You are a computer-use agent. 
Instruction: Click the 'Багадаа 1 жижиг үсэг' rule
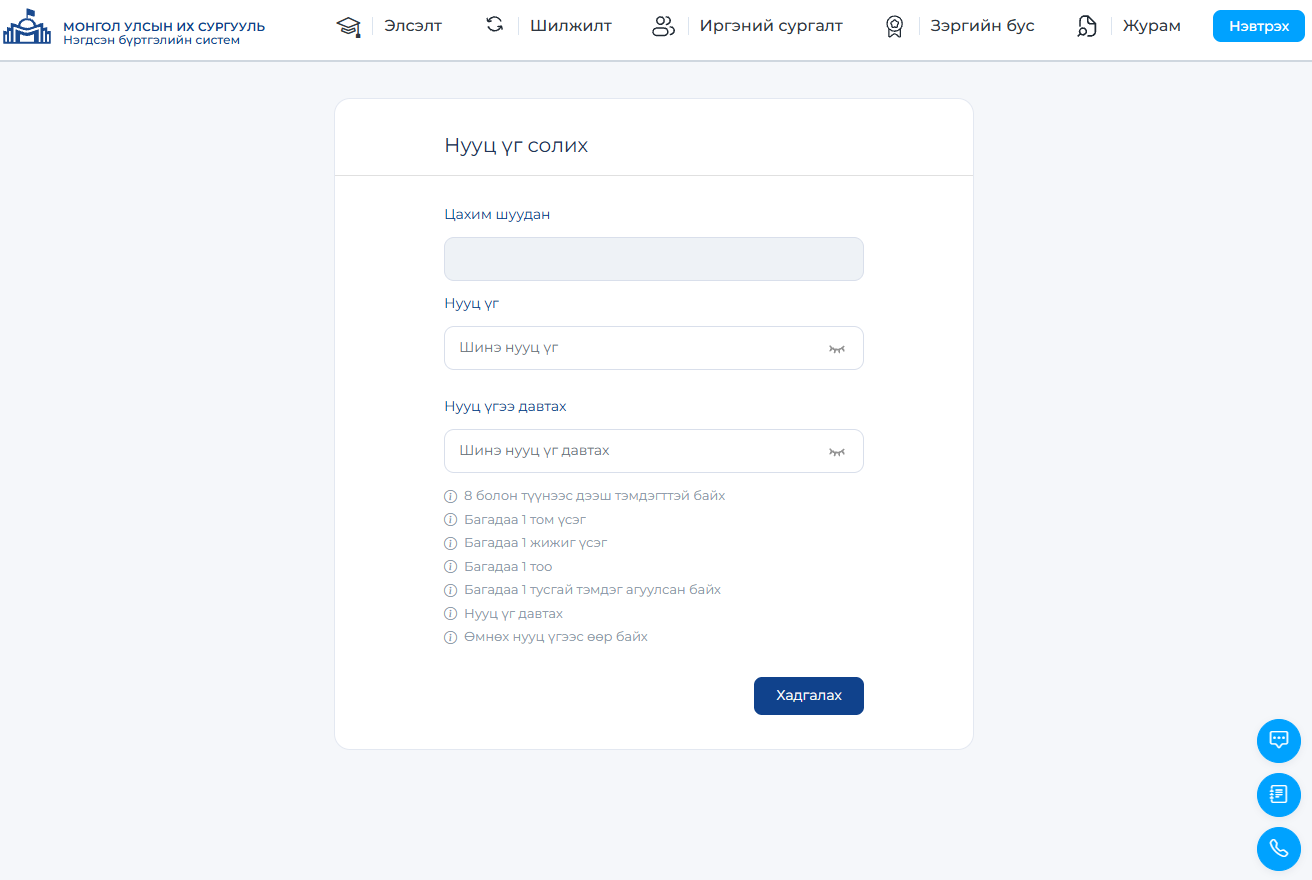(x=536, y=543)
